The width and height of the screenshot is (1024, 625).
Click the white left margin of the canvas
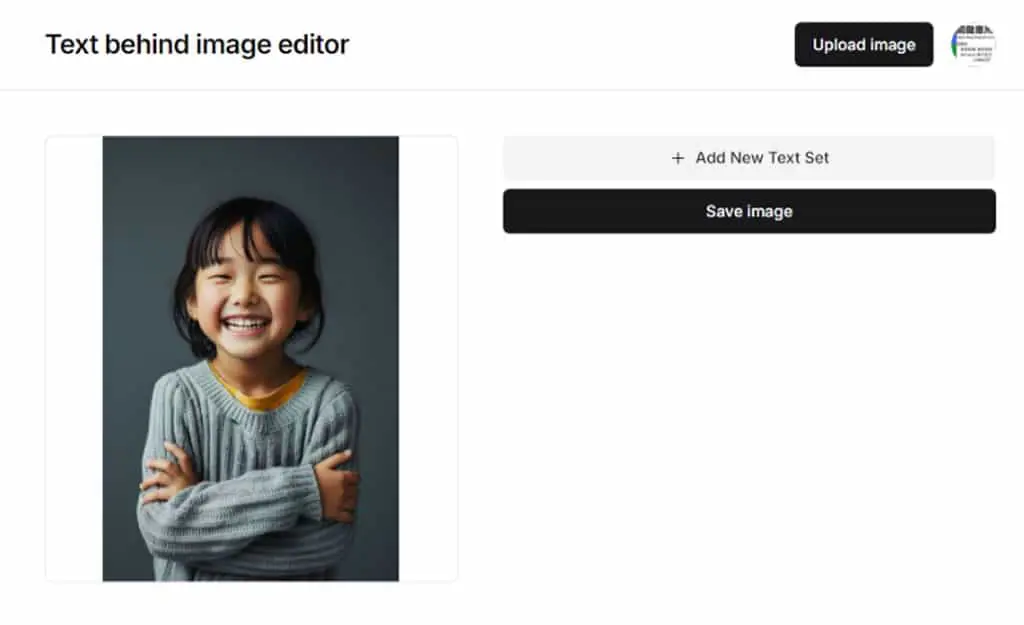pos(74,359)
